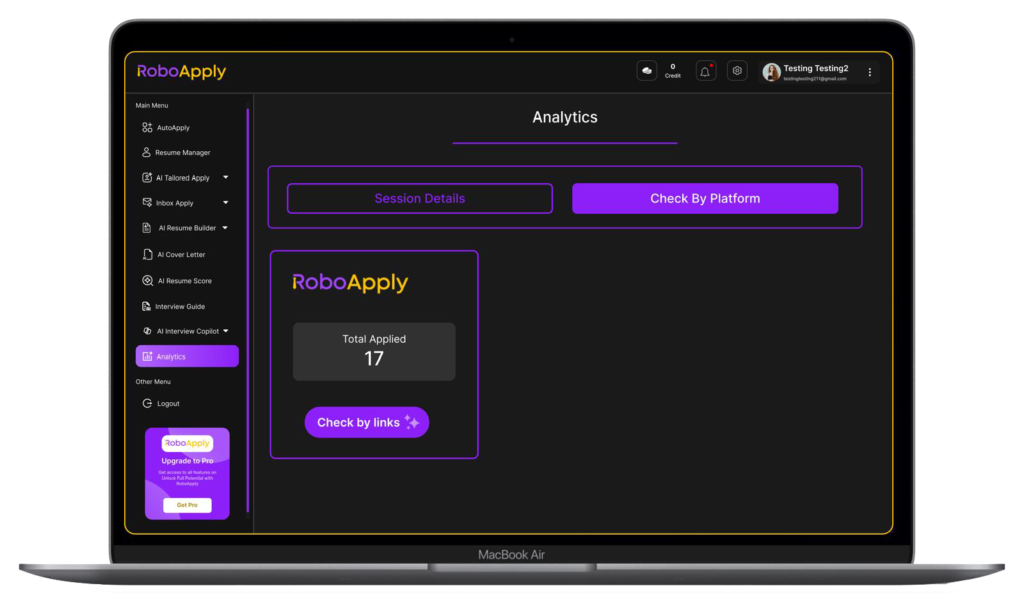This screenshot has width=1024, height=604.
Task: Open notifications via the bell icon
Action: click(x=705, y=71)
